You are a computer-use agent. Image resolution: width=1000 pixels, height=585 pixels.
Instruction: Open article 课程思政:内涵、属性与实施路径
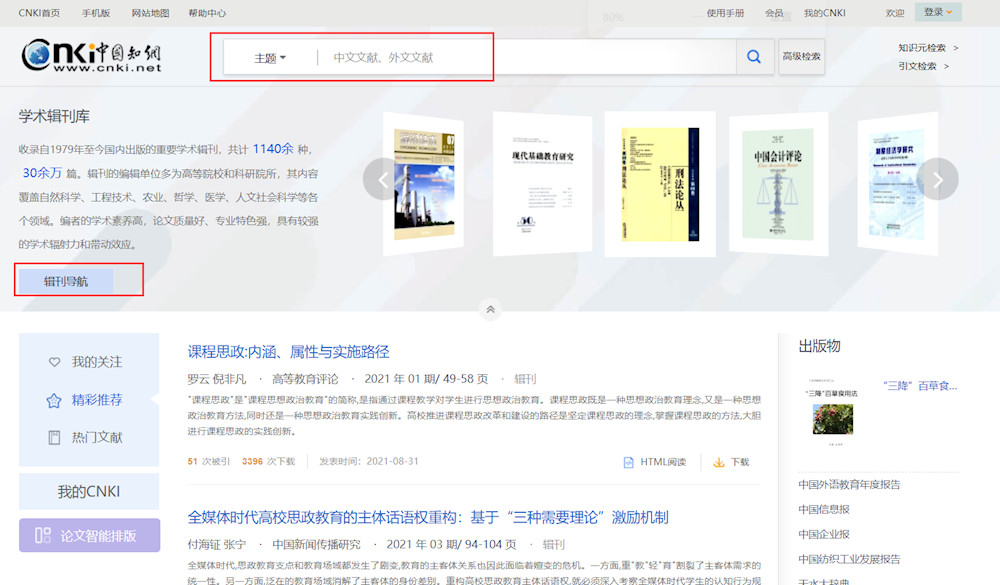tap(288, 352)
